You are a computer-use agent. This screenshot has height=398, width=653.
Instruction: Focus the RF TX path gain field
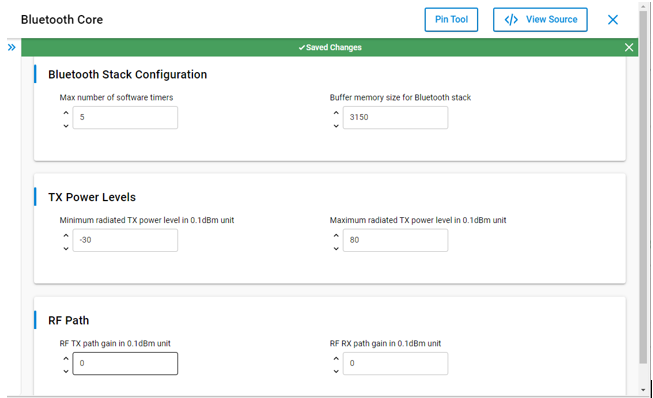(x=125, y=363)
